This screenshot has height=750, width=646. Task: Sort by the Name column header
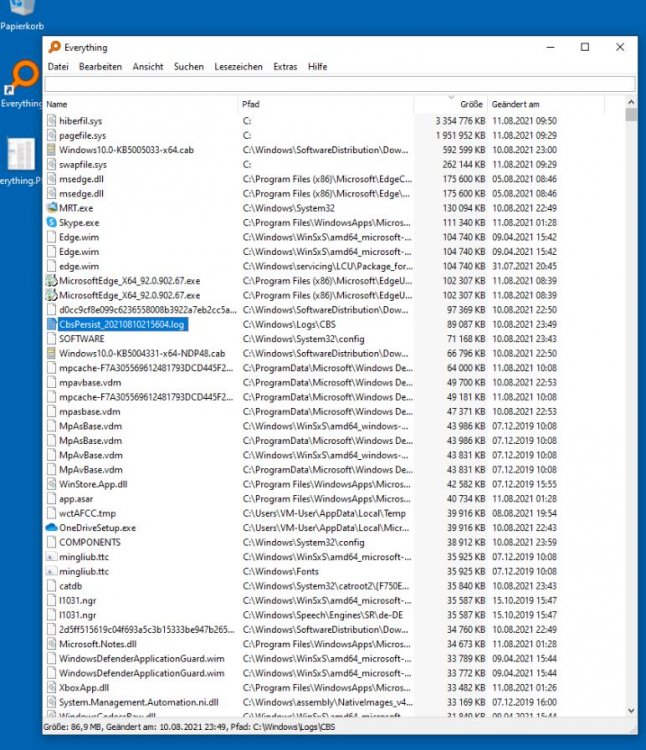tap(141, 104)
